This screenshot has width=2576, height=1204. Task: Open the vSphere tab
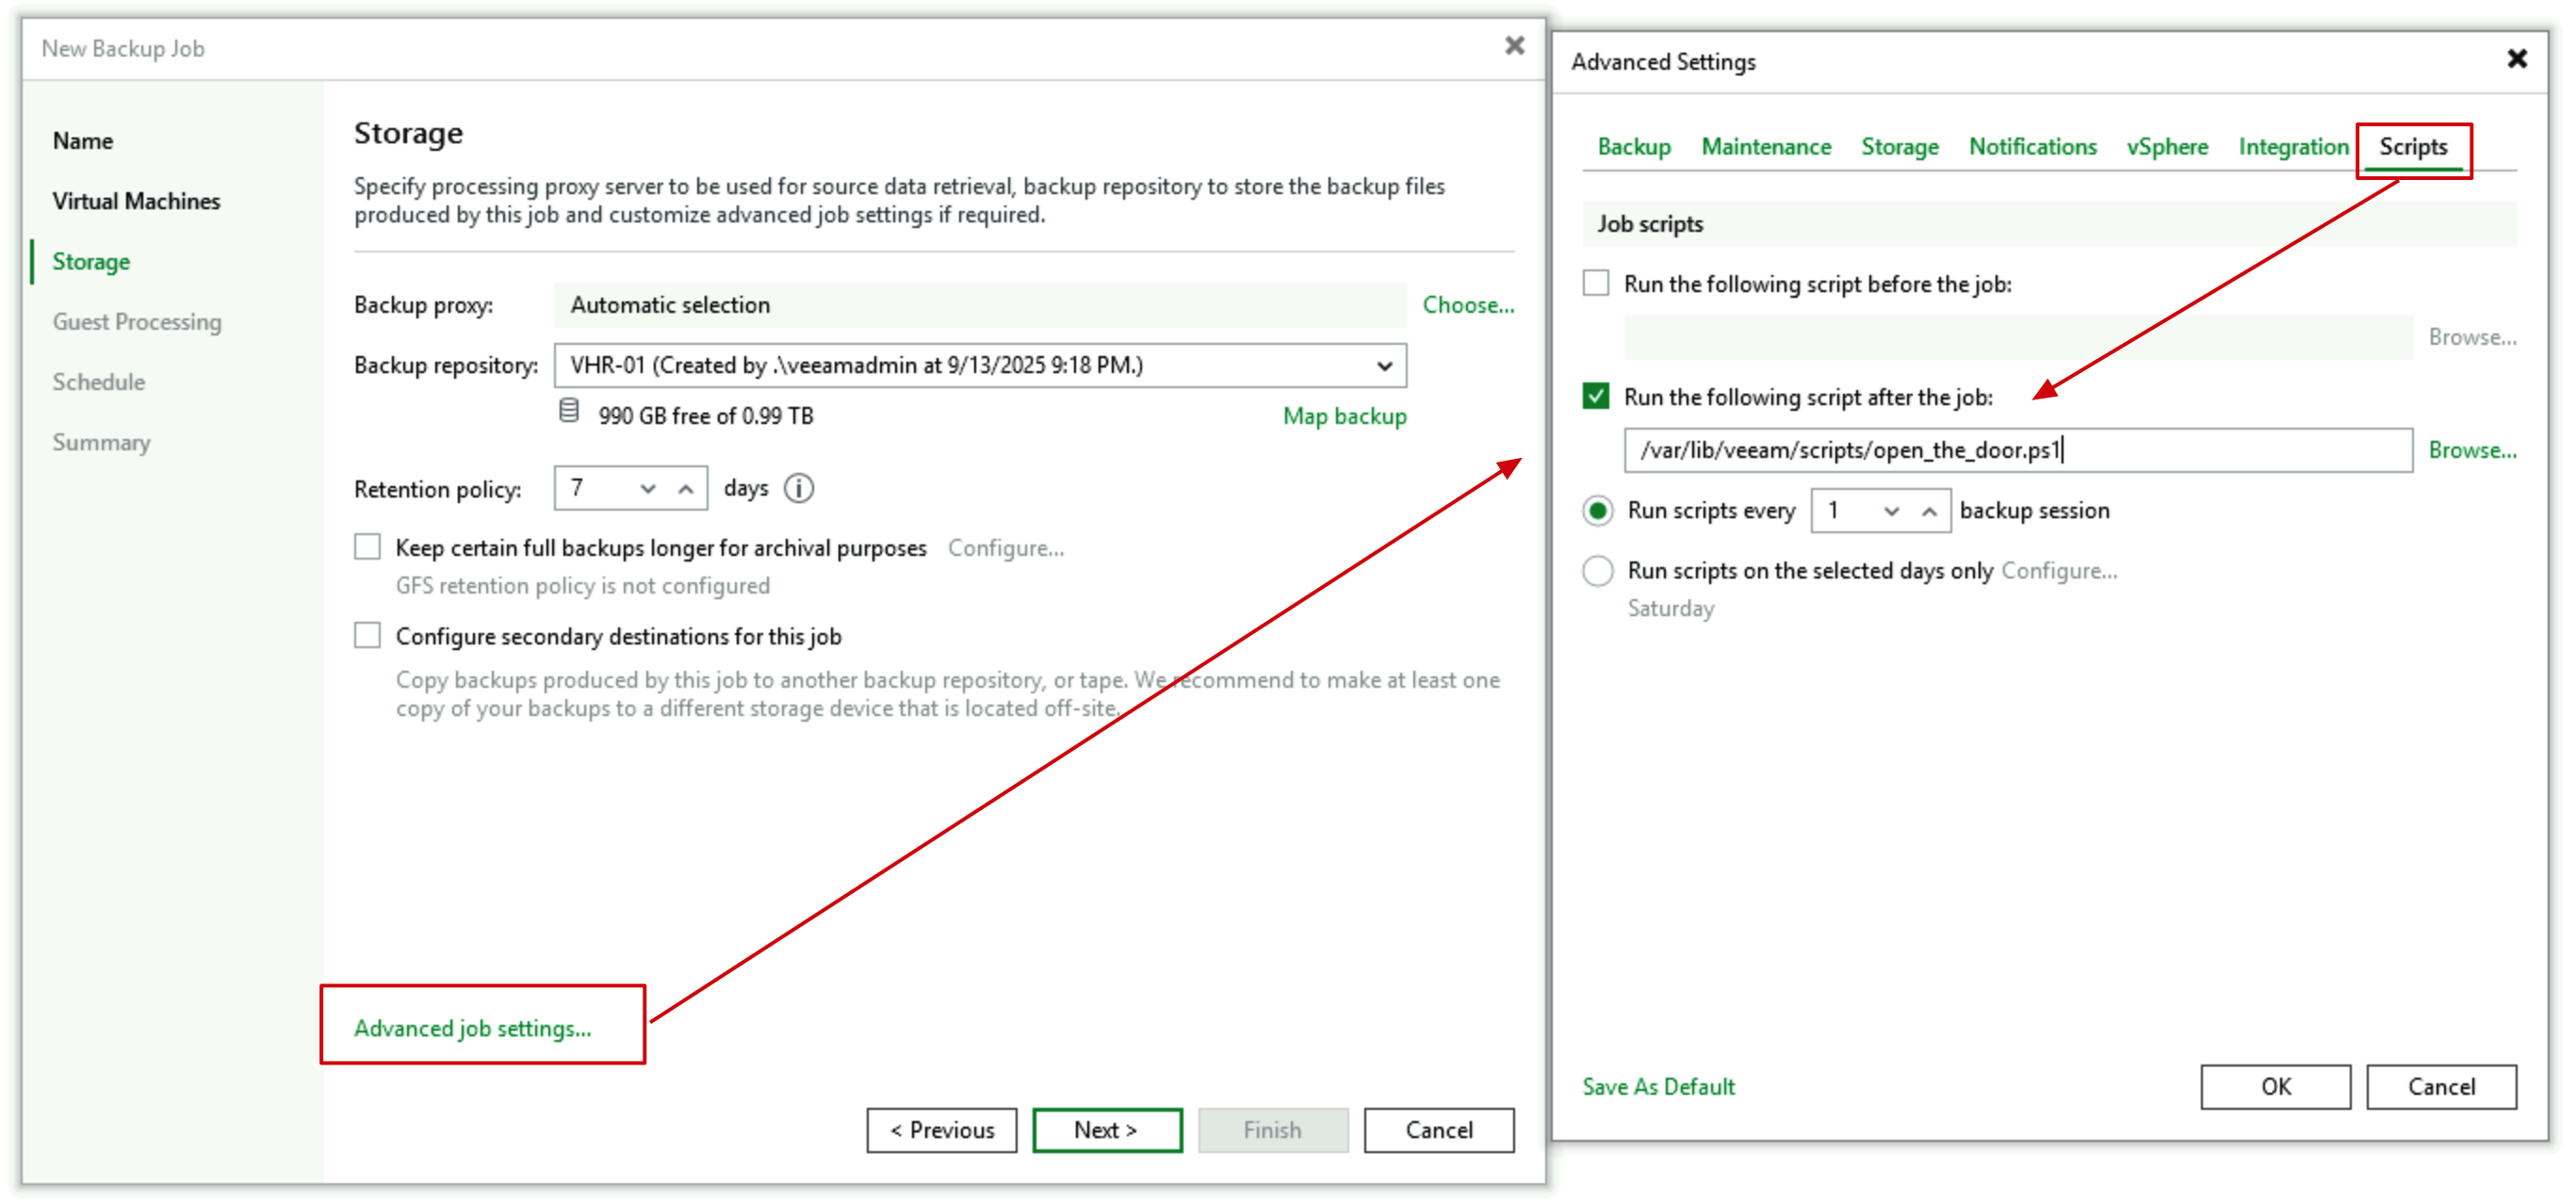(x=2166, y=147)
